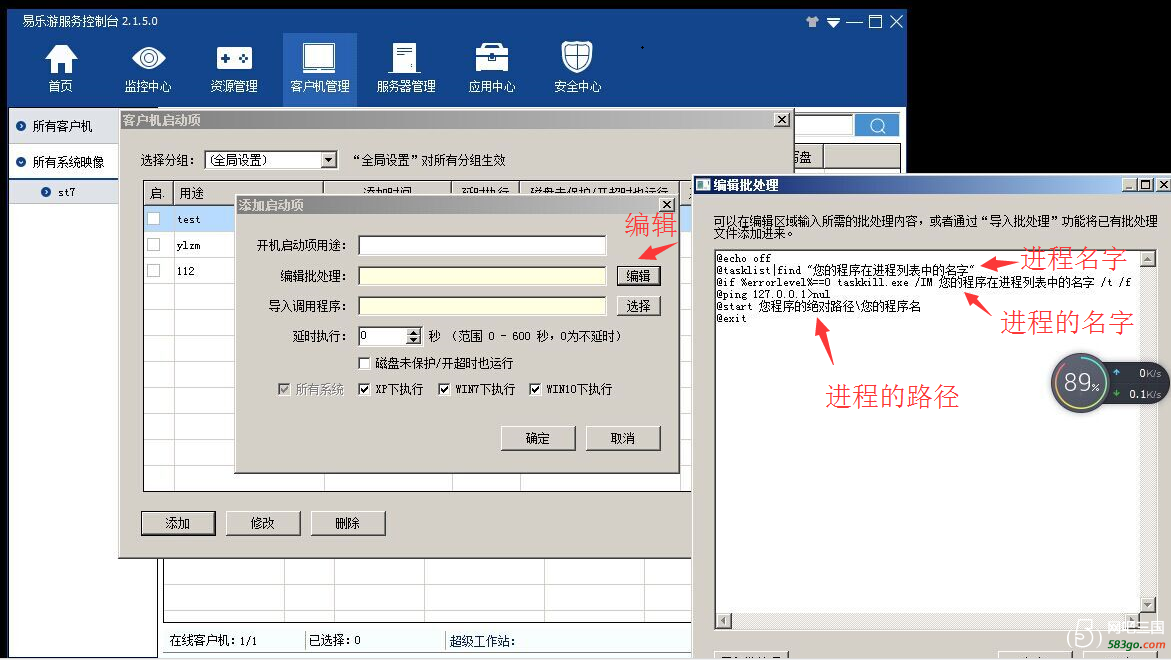The width and height of the screenshot is (1171, 660).
Task: Select the ylzm row text
Action: click(x=188, y=245)
